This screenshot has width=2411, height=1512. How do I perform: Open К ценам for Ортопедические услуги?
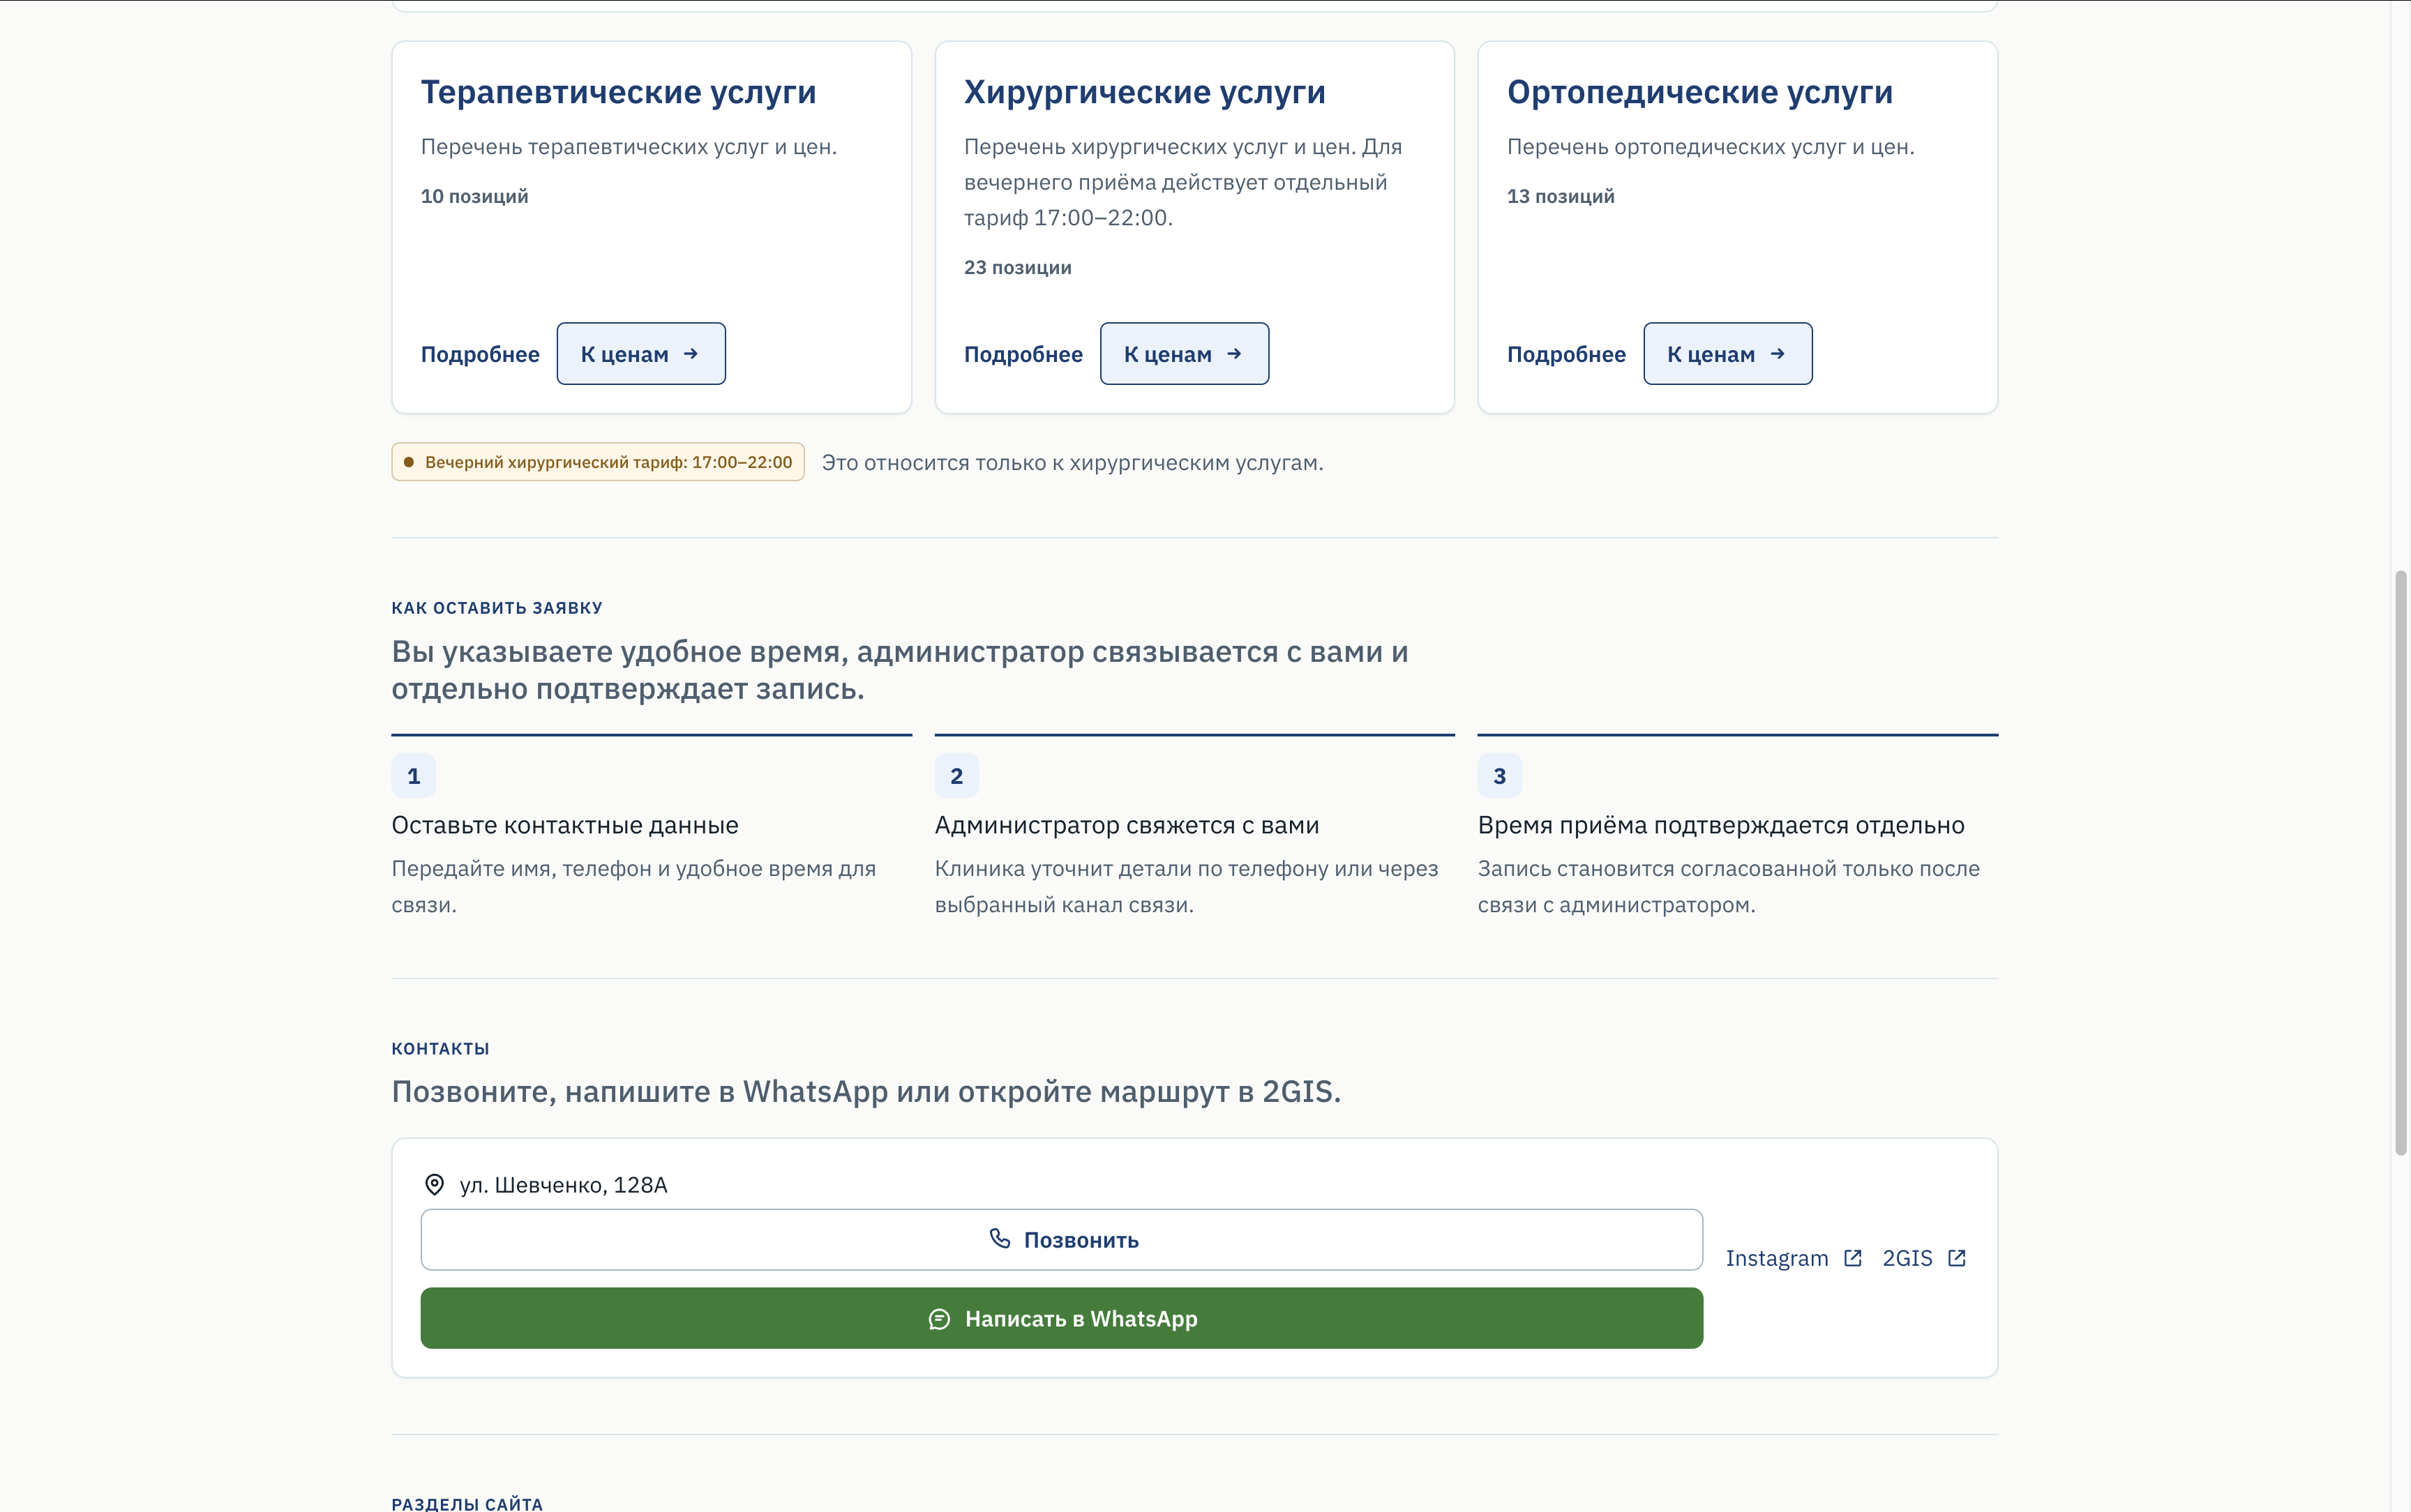tap(1727, 354)
